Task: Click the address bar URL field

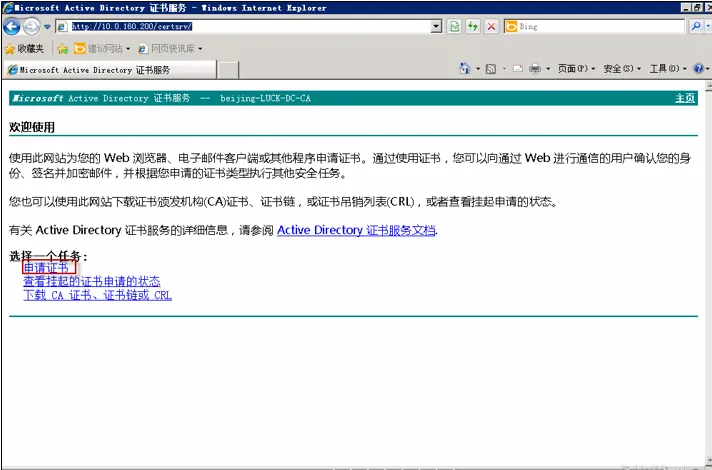Action: coord(248,26)
